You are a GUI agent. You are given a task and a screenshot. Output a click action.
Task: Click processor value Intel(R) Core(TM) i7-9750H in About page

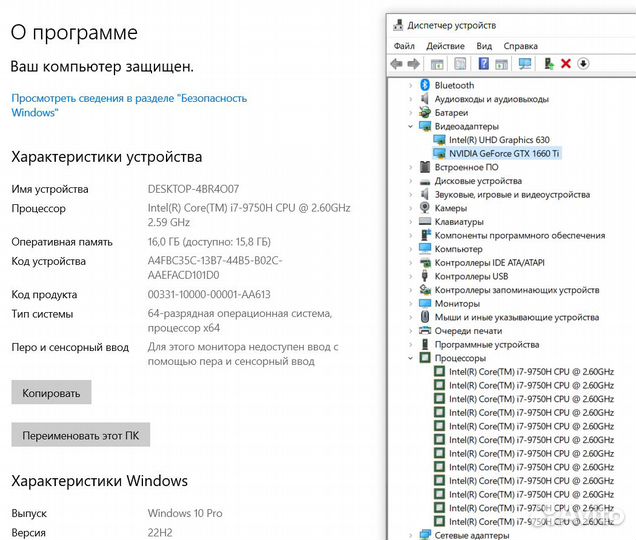tap(249, 215)
